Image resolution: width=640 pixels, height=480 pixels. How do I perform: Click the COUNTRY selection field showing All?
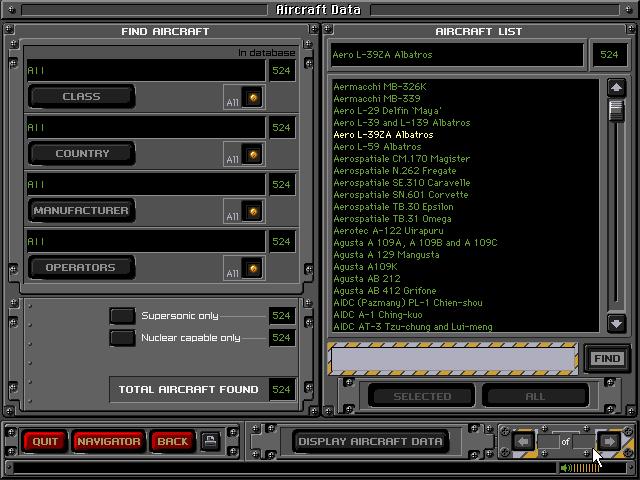coord(146,127)
